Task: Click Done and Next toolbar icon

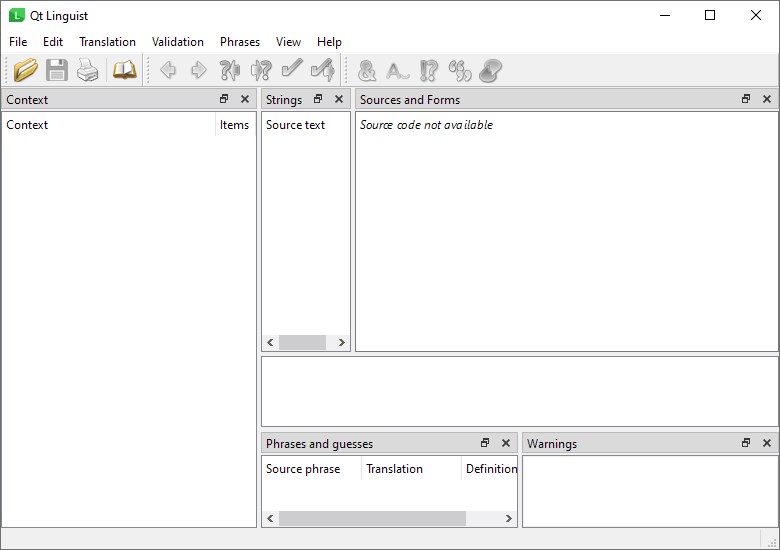Action: [323, 70]
